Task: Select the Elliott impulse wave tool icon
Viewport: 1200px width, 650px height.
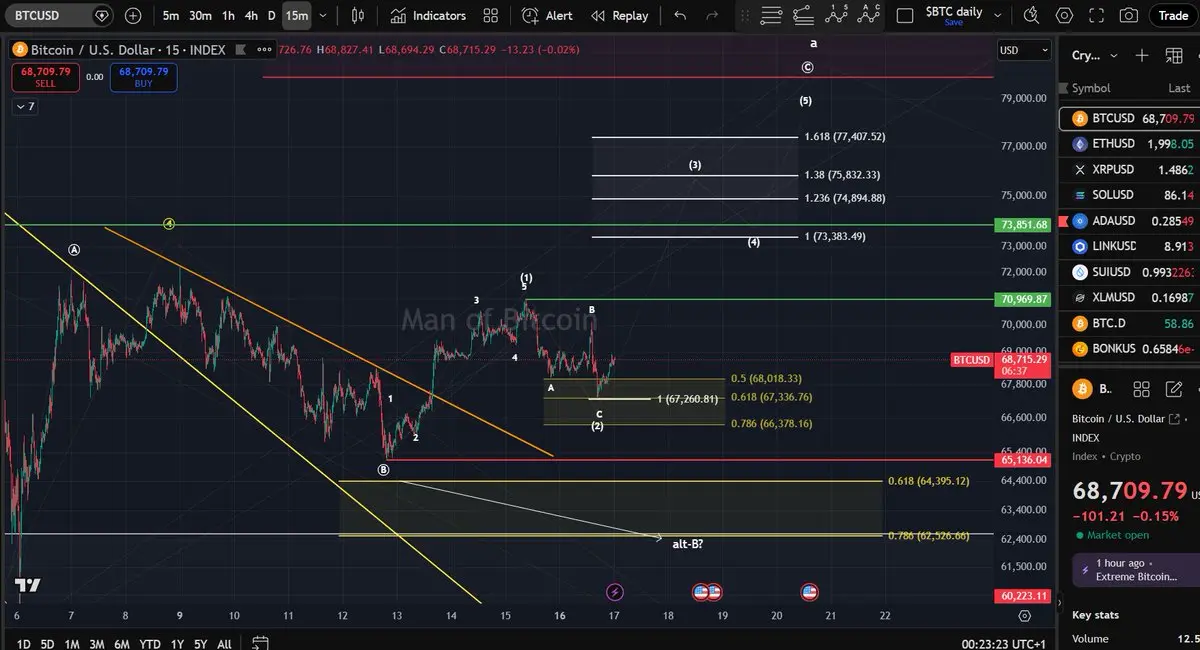Action: point(836,16)
